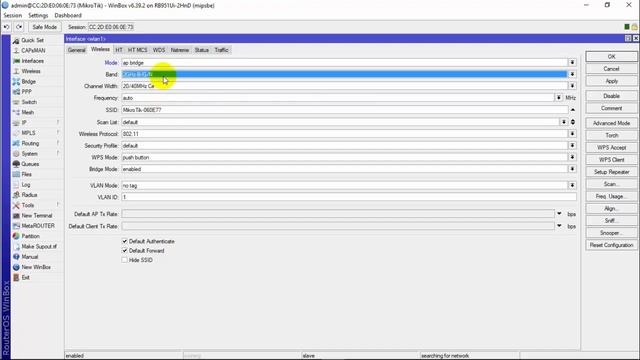The width and height of the screenshot is (640, 360).
Task: Expand the System sidebar menu
Action: coord(29,153)
